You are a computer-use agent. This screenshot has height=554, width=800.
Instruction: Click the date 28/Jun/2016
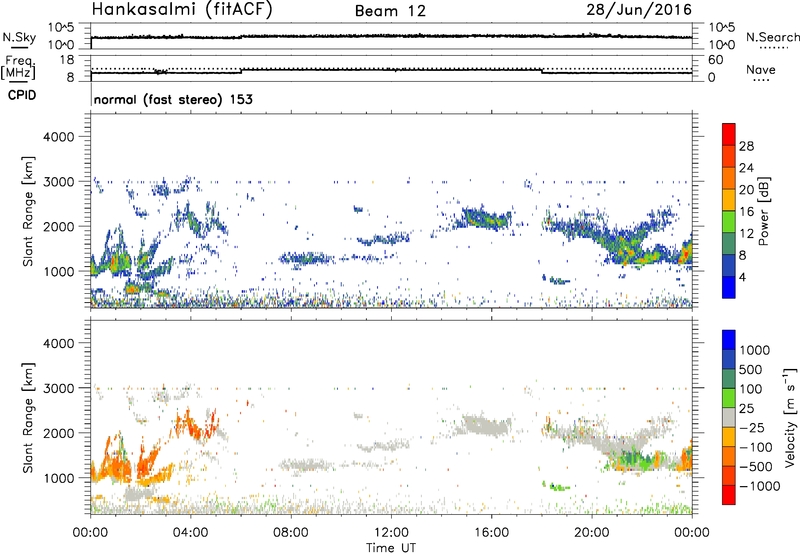coord(639,10)
